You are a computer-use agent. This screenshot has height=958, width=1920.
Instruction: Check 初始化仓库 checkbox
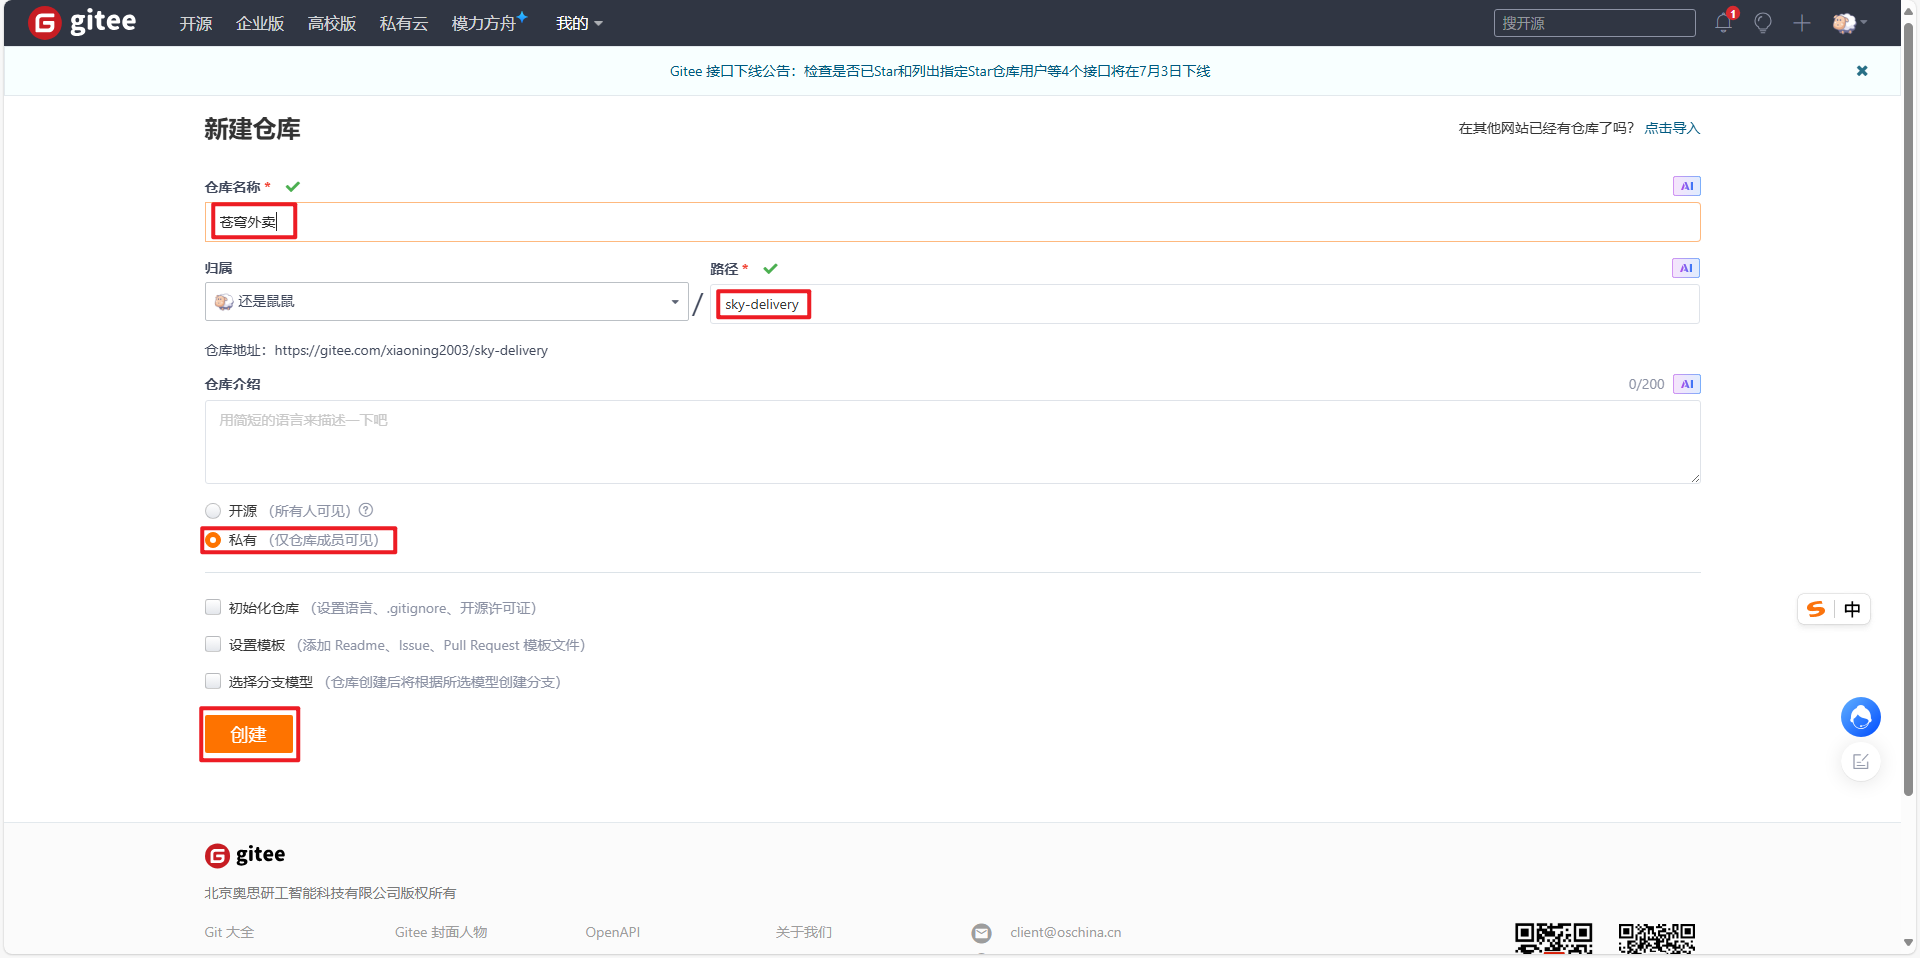213,607
